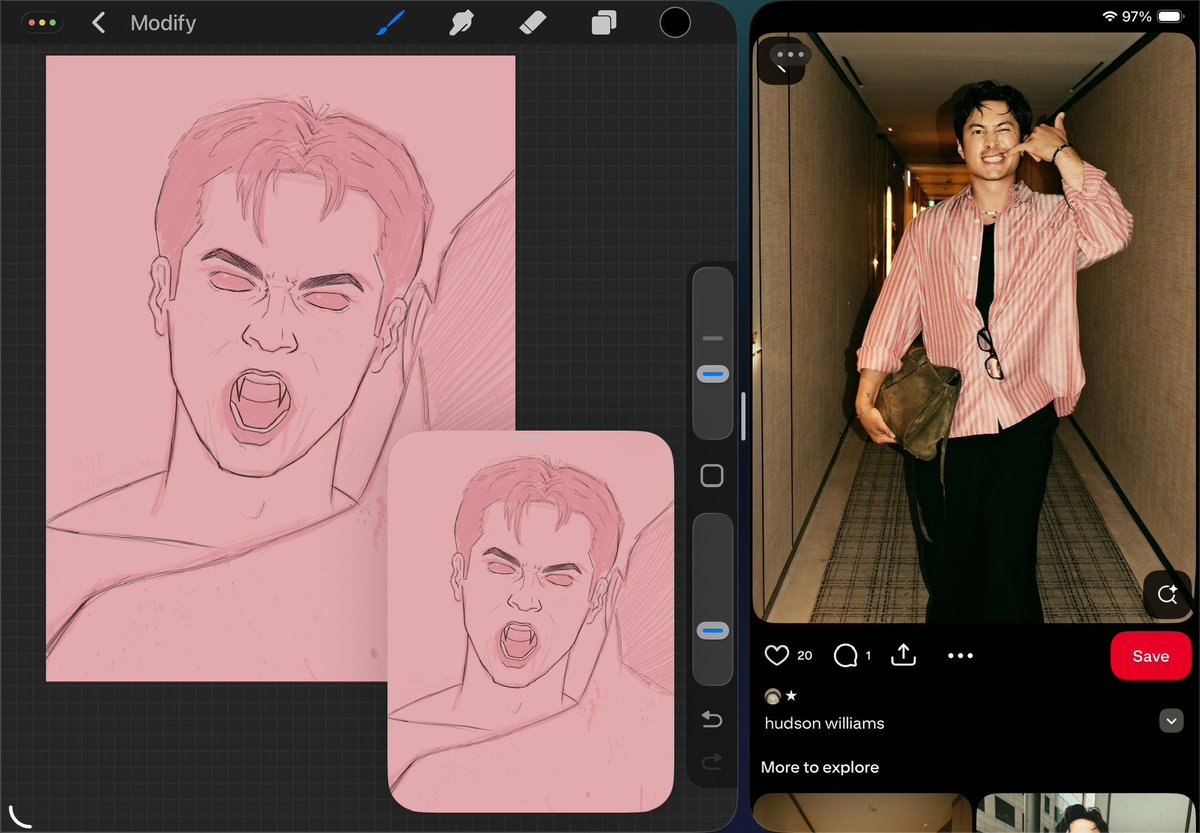The width and height of the screenshot is (1200, 833).
Task: Tap the floating reference sketch window
Action: pyautogui.click(x=530, y=621)
